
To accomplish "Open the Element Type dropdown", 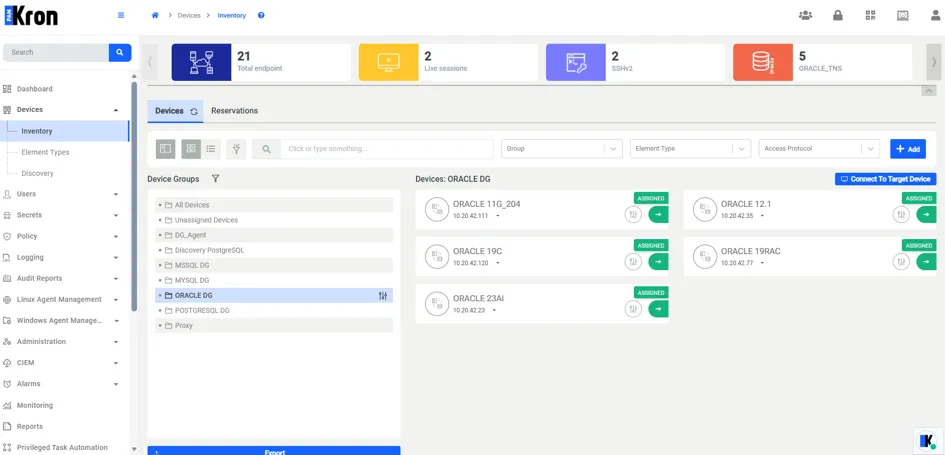I will pos(691,149).
